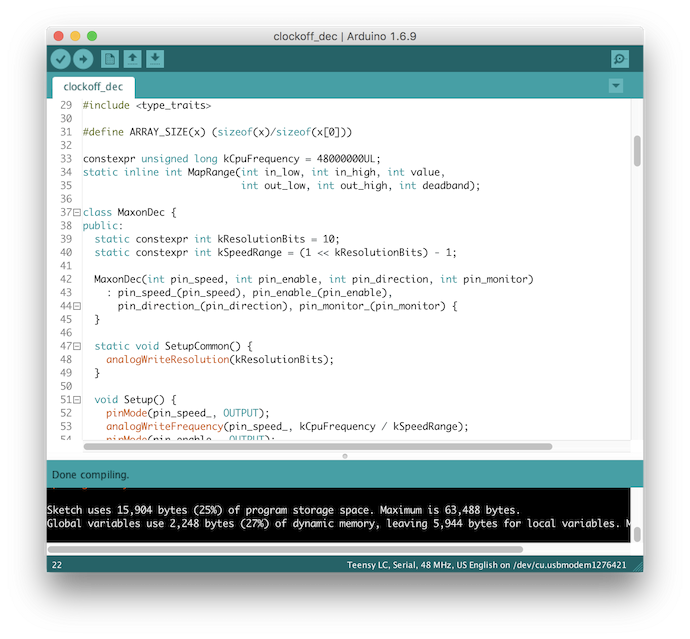Image resolution: width=690 pixels, height=639 pixels.
Task: Click the 'Done compiling.' status message
Action: [x=90, y=475]
